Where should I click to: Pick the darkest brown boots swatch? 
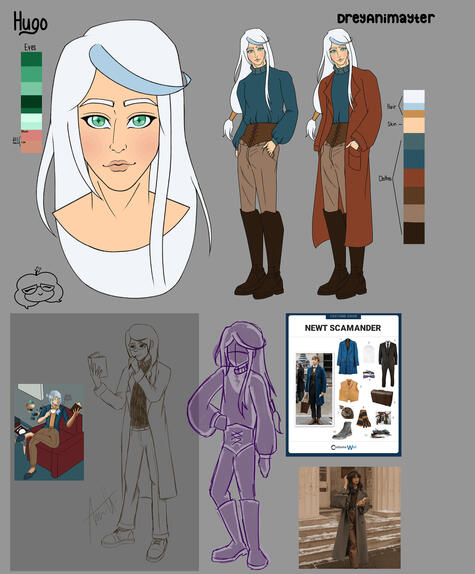click(x=414, y=233)
